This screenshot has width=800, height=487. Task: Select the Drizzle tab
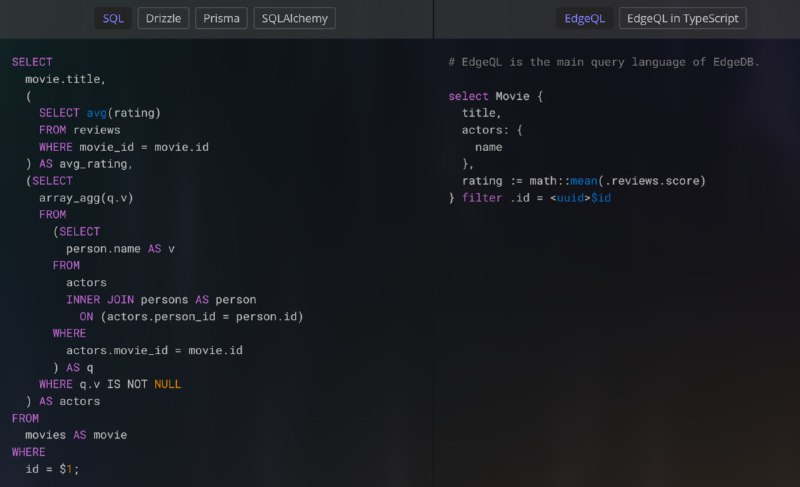pyautogui.click(x=163, y=18)
